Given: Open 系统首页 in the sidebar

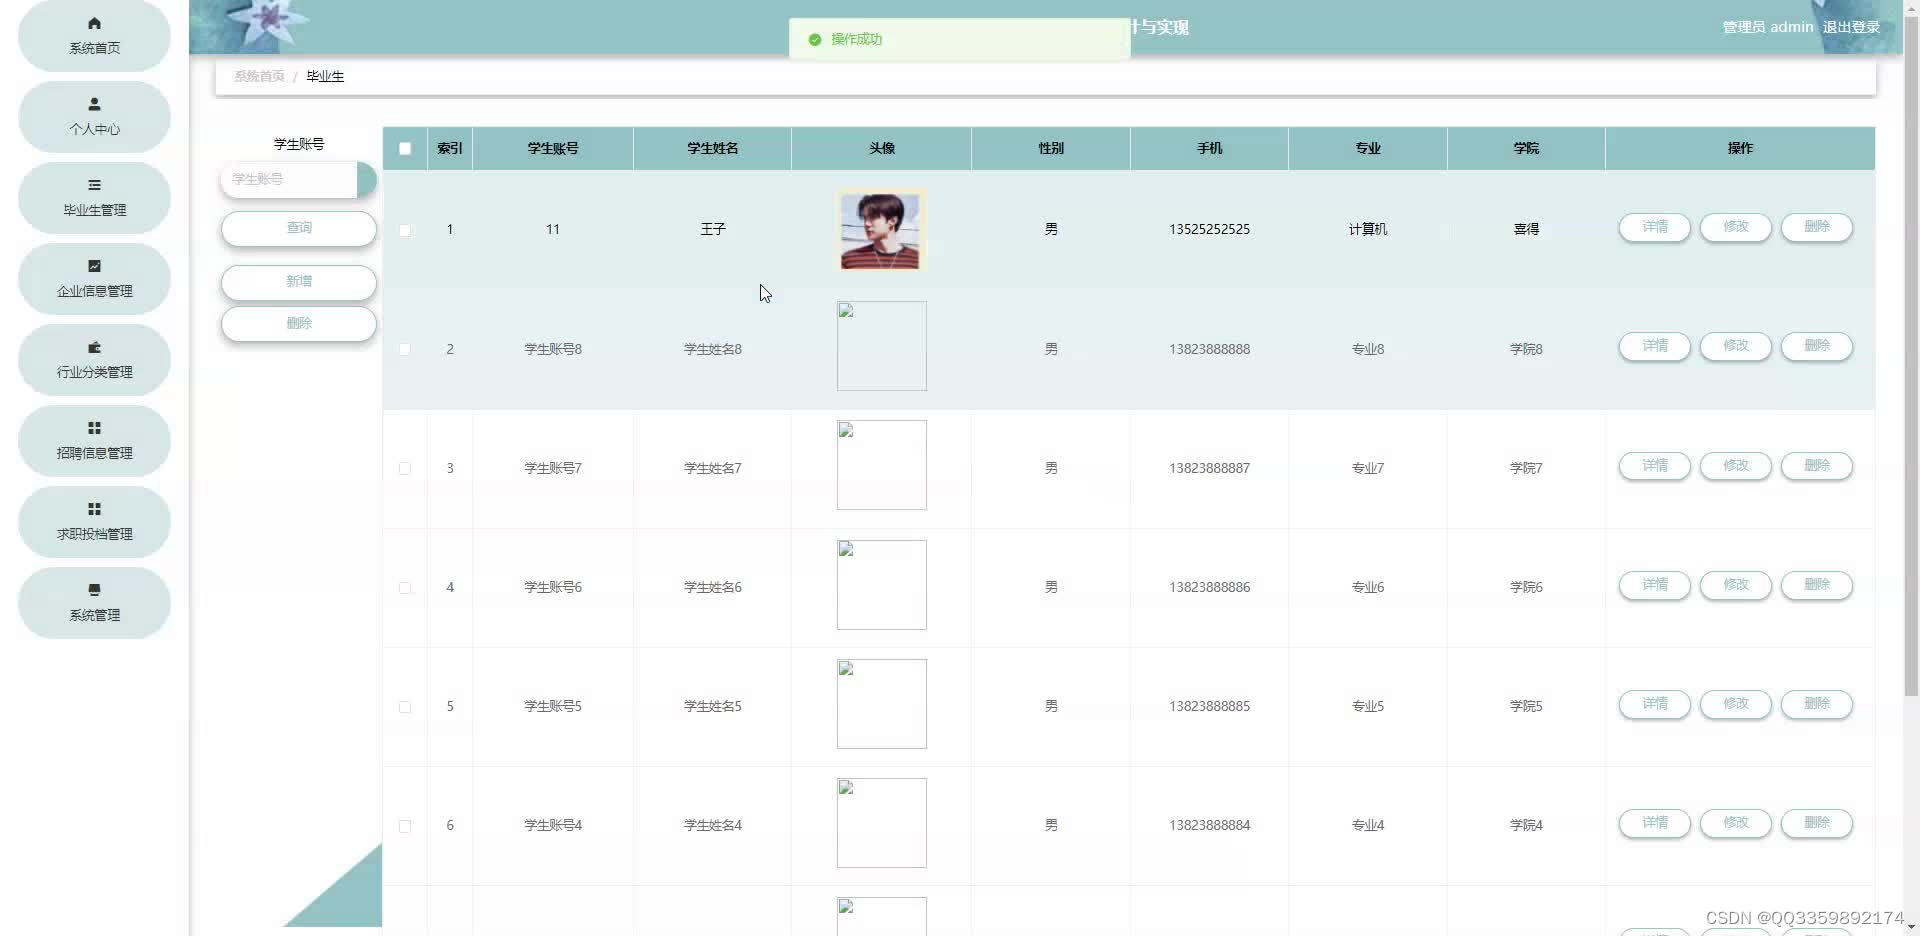Looking at the screenshot, I should click(94, 35).
